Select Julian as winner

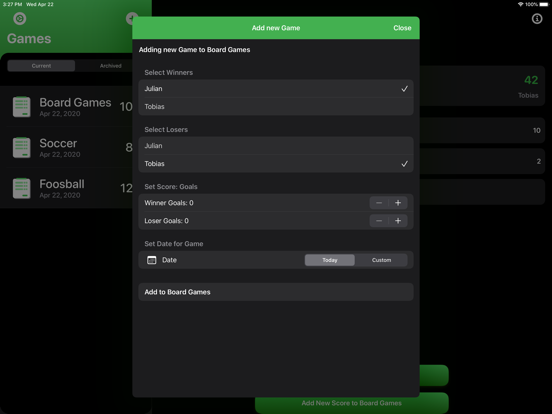(276, 89)
